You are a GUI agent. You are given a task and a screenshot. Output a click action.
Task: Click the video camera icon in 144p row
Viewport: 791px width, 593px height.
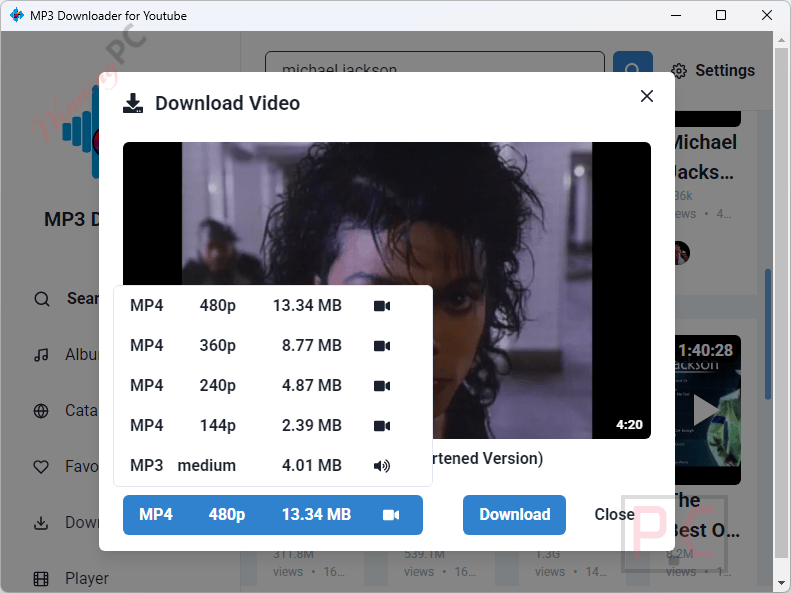[382, 426]
